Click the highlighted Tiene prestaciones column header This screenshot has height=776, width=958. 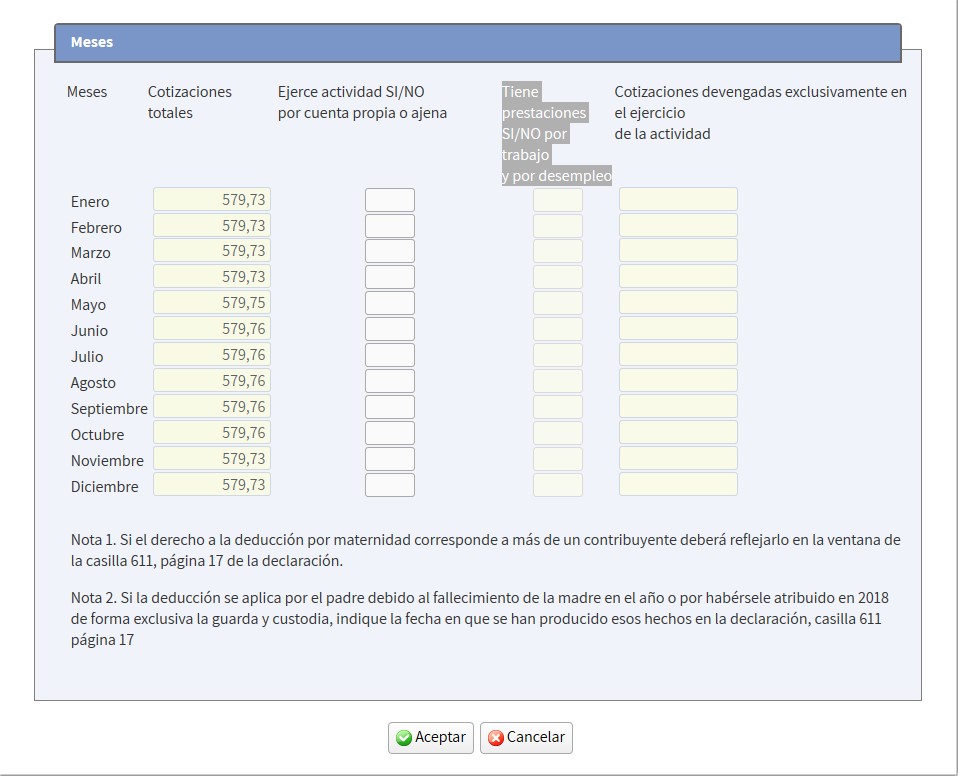(x=556, y=134)
